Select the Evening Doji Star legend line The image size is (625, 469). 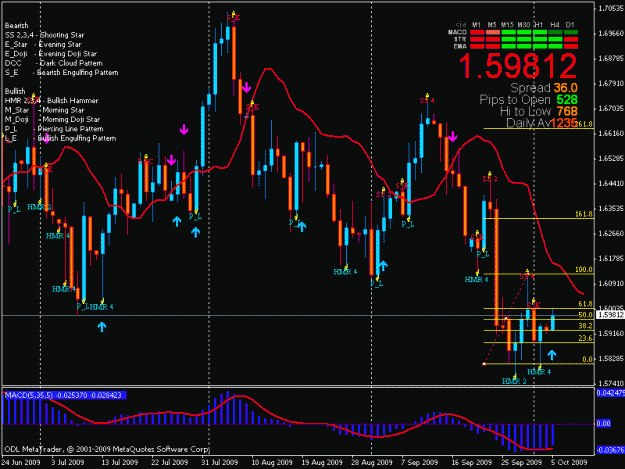point(51,54)
